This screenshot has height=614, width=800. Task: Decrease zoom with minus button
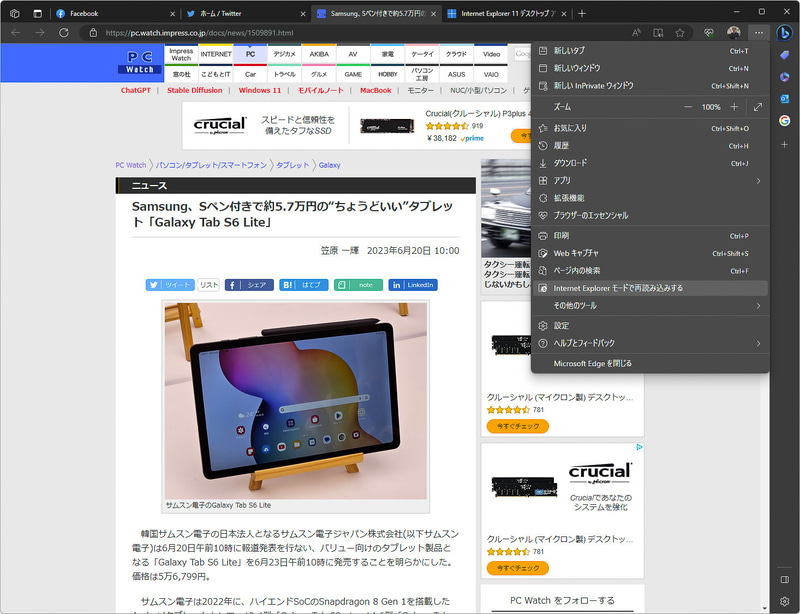coord(688,107)
